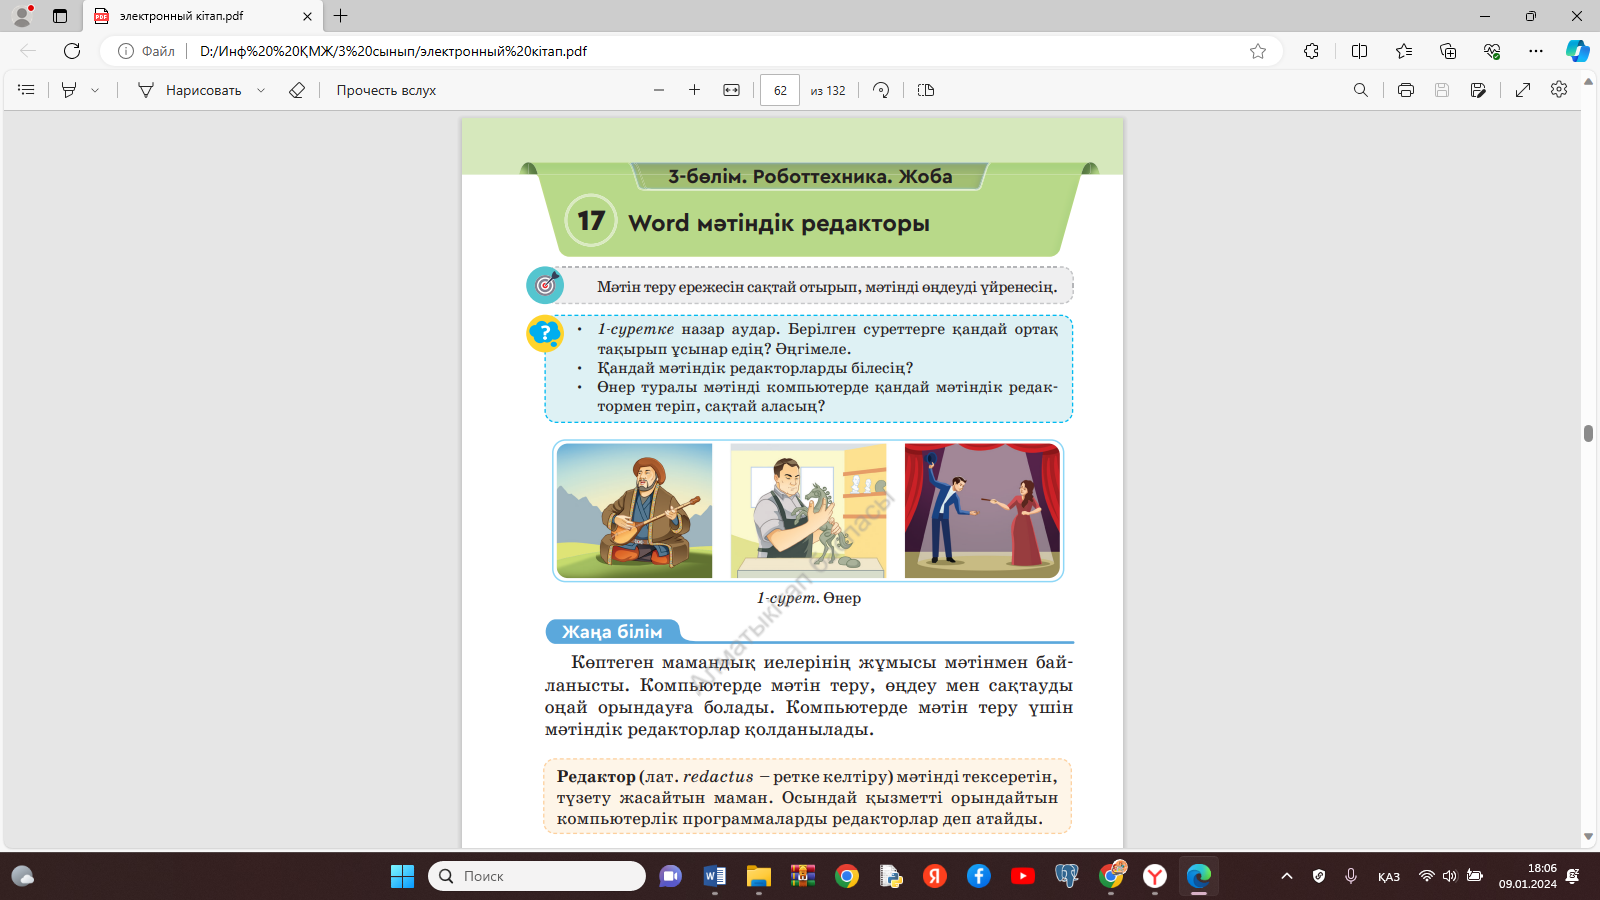Select the highlight tool in PDF toolbar
The width and height of the screenshot is (1600, 900).
point(69,90)
